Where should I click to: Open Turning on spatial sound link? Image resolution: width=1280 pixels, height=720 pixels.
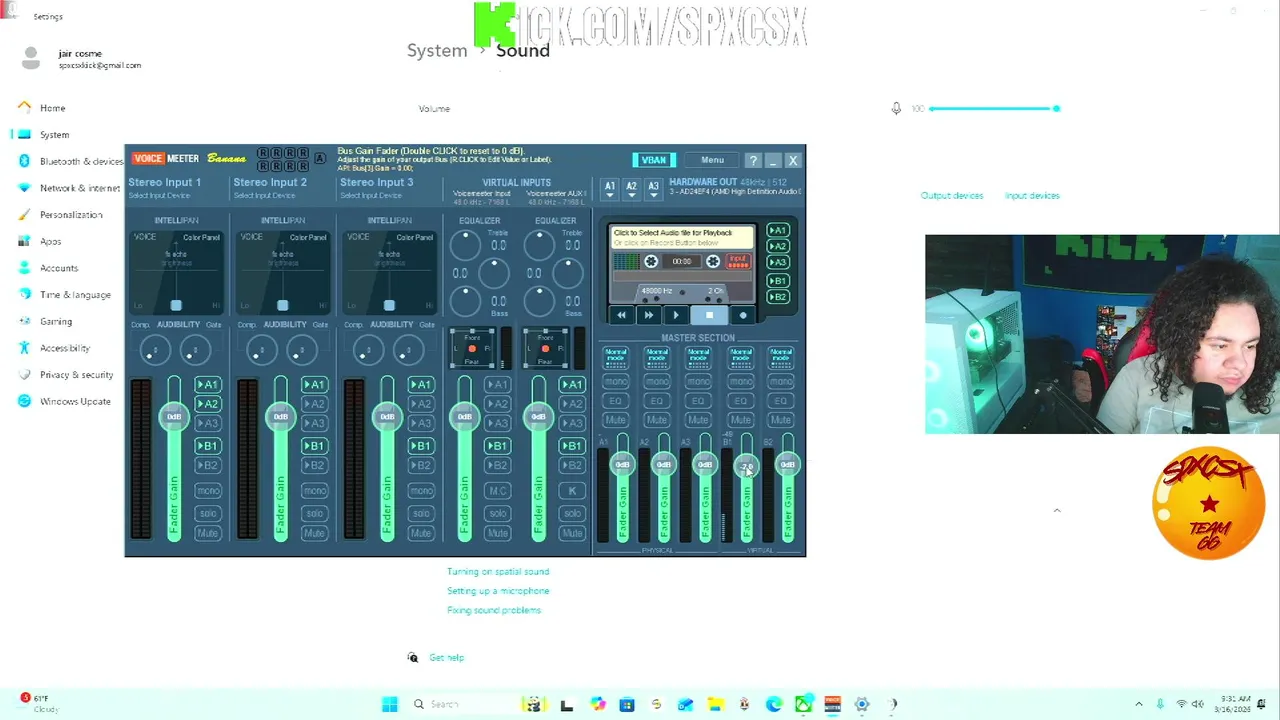click(498, 572)
